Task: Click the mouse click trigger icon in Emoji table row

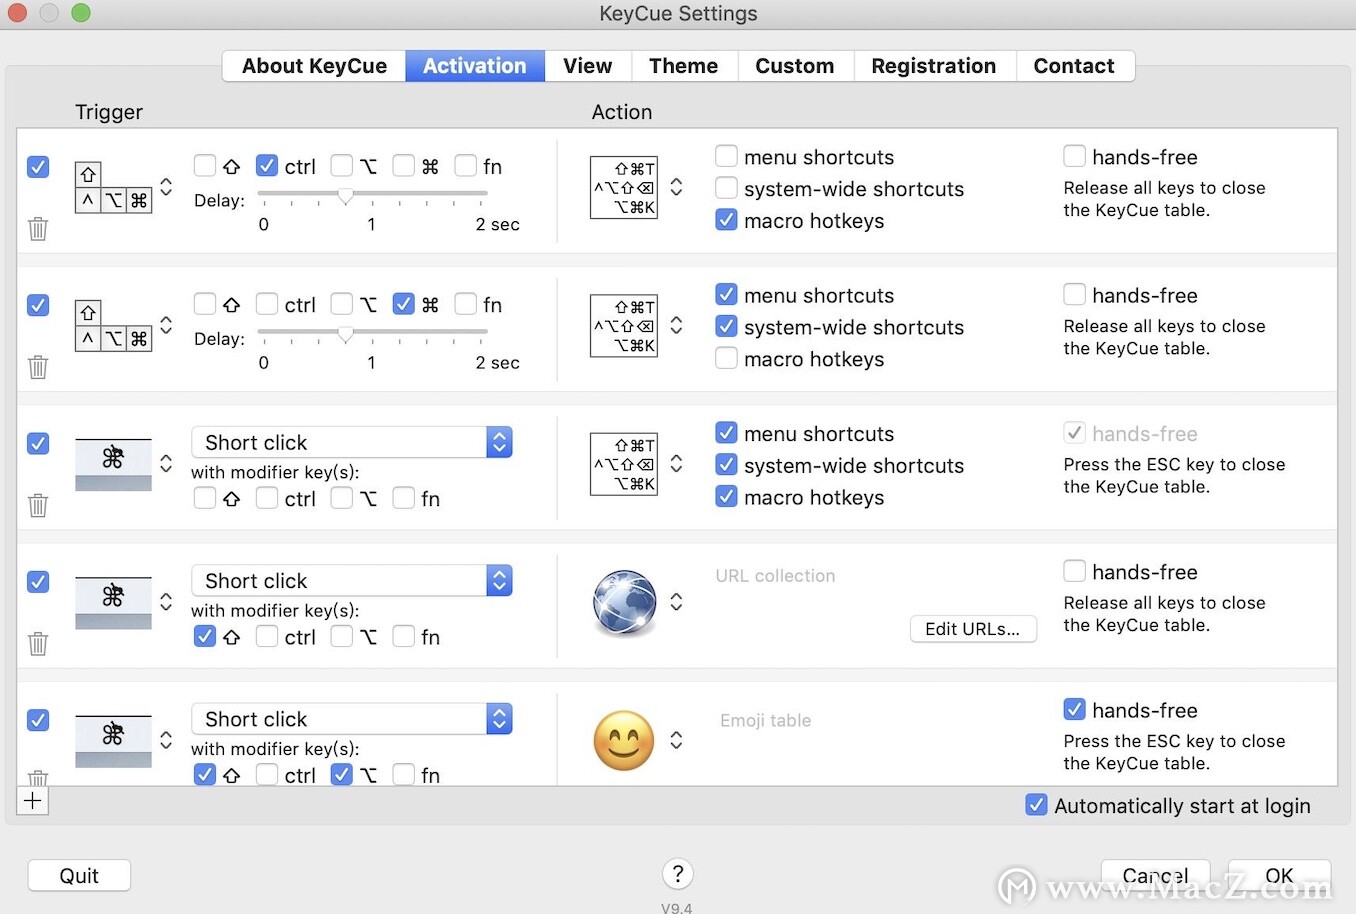Action: click(113, 740)
